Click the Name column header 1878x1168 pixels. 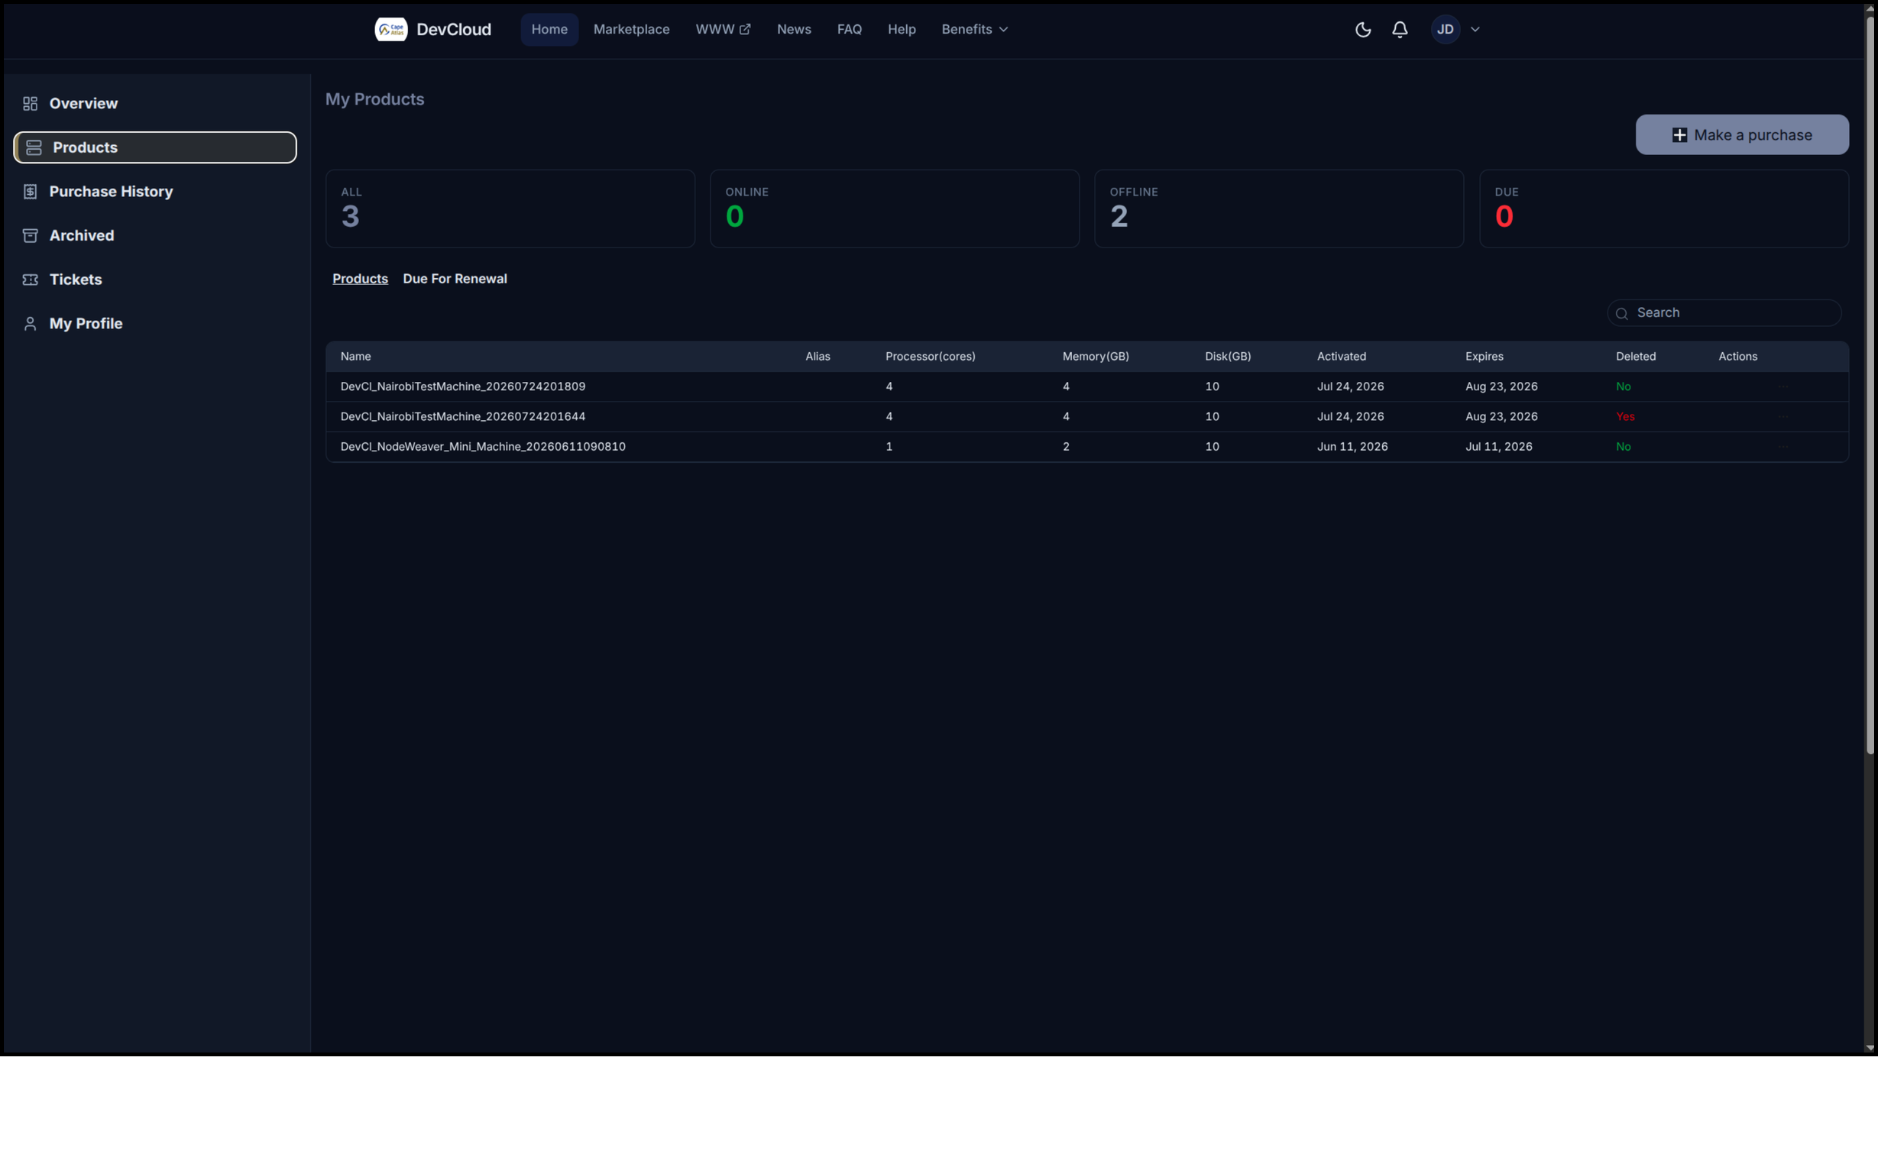355,357
